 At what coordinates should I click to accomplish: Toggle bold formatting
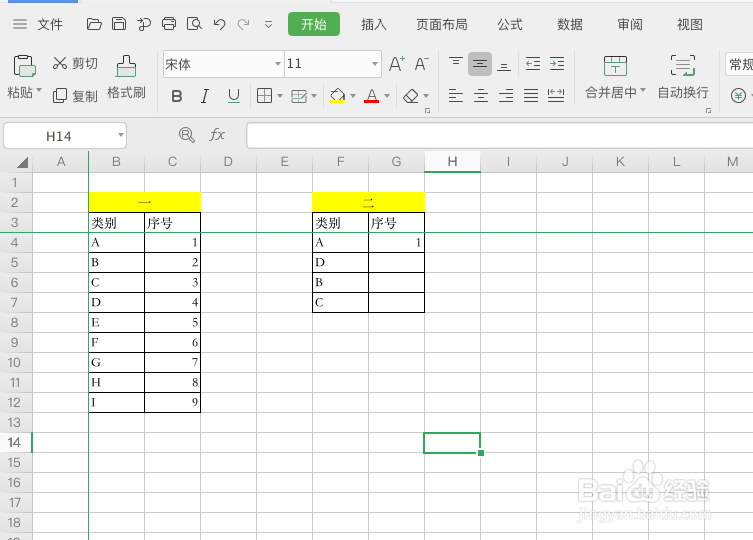[177, 96]
